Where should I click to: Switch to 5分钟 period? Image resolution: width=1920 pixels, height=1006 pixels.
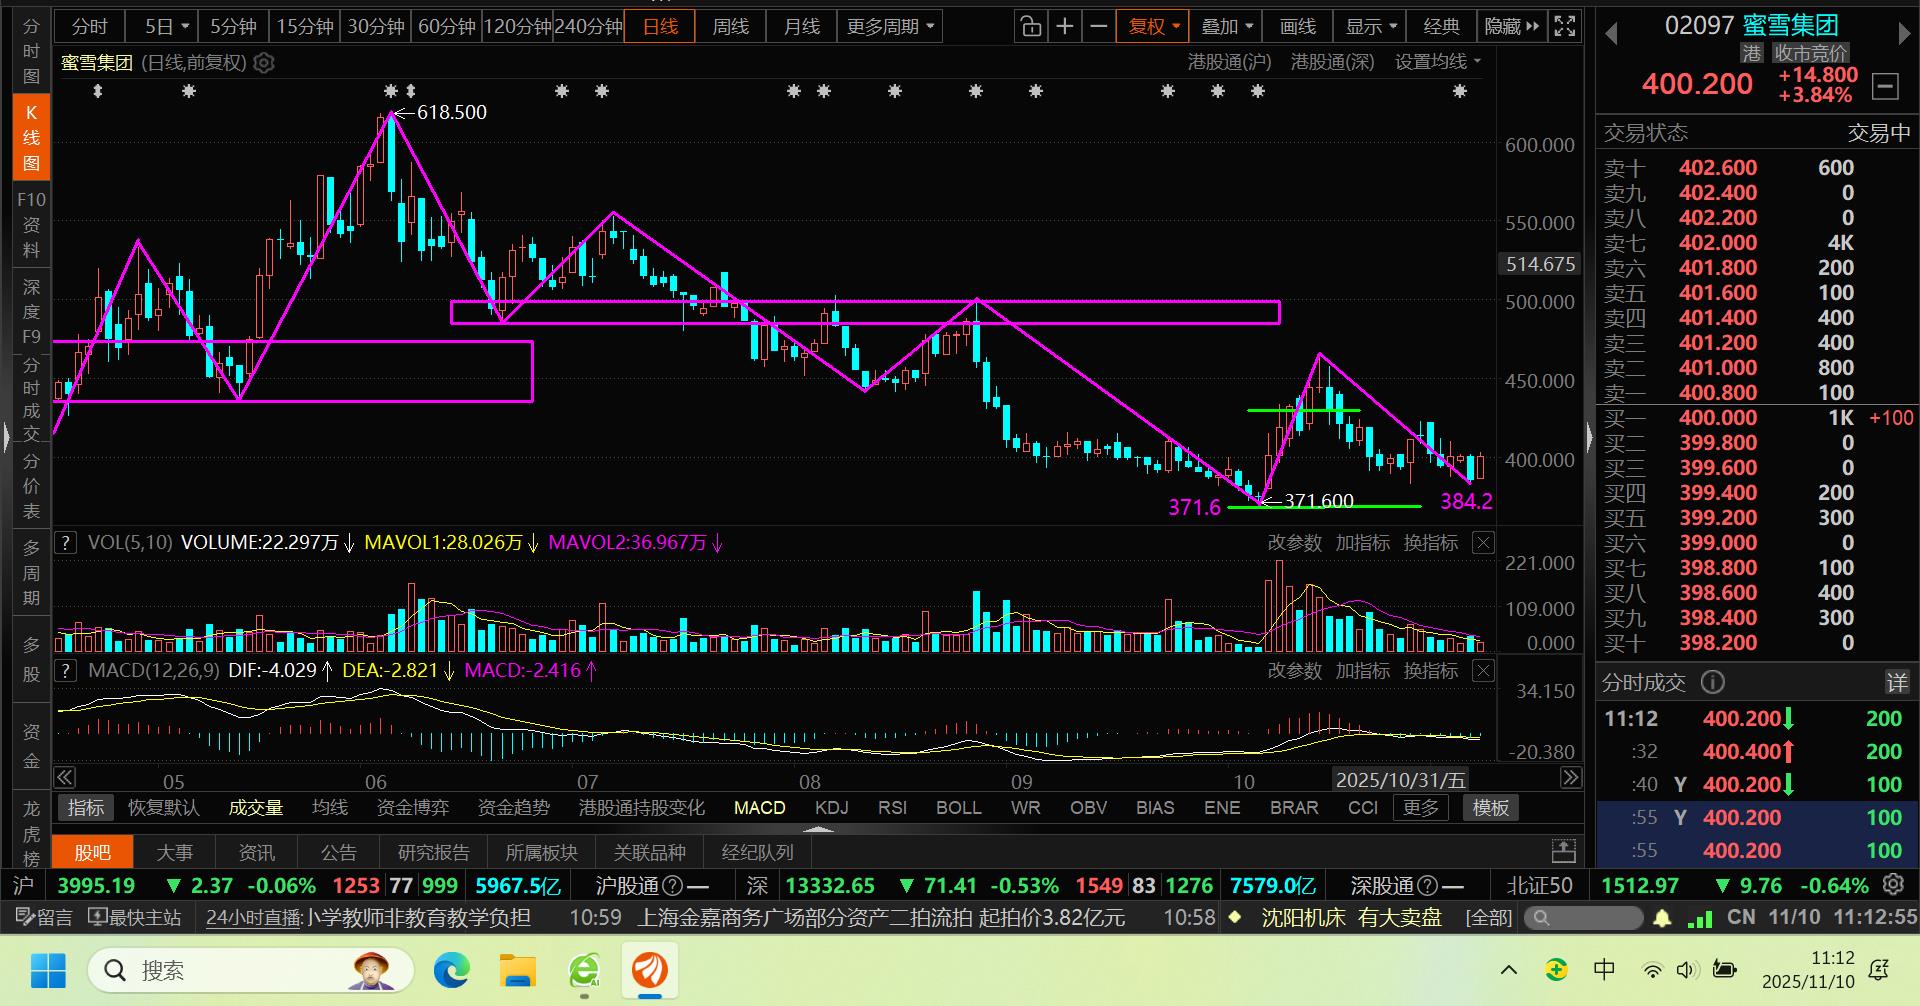pos(233,27)
